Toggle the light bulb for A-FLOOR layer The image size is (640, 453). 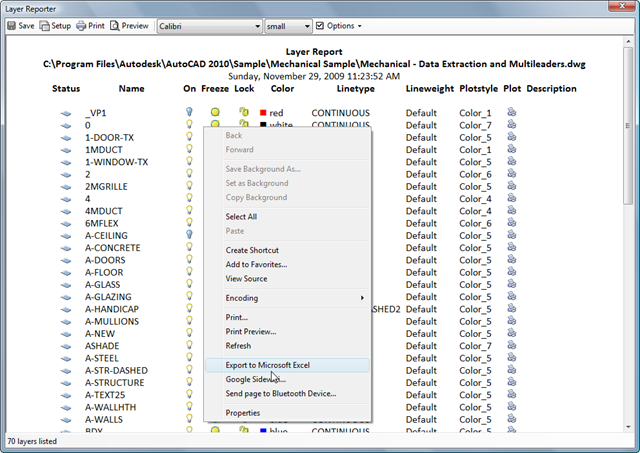pyautogui.click(x=189, y=272)
